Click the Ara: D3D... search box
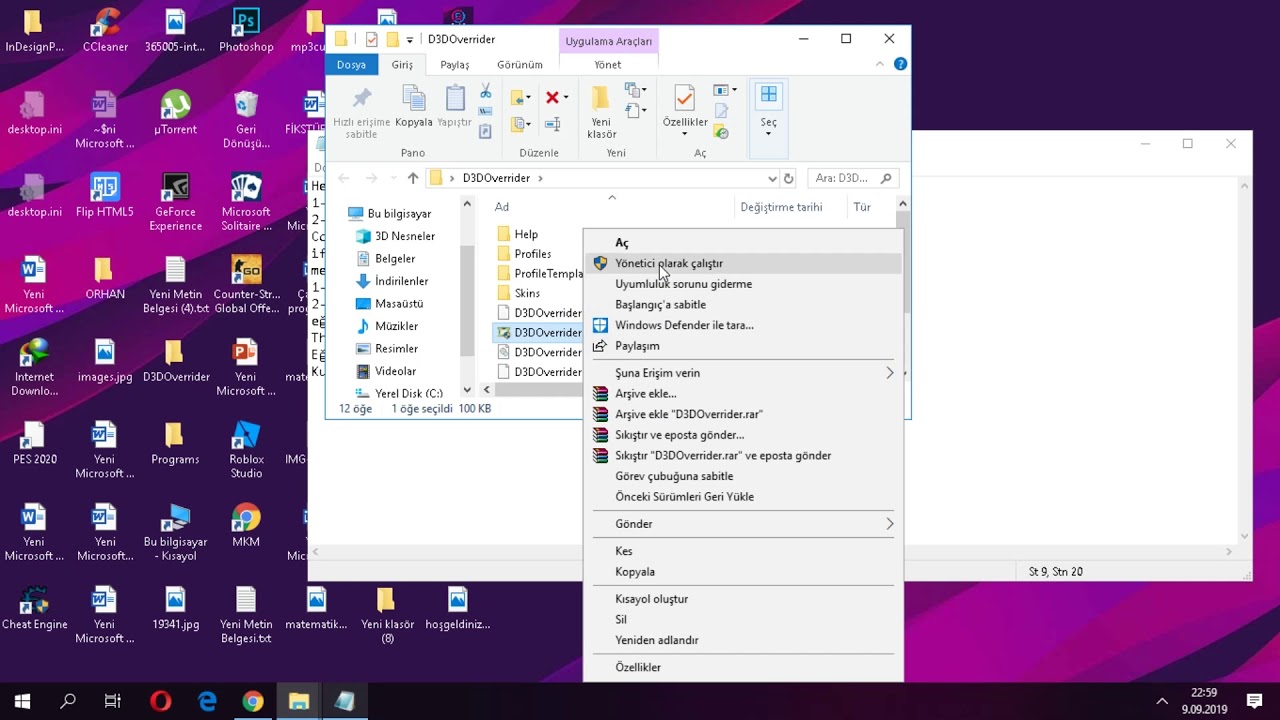 pyautogui.click(x=853, y=178)
